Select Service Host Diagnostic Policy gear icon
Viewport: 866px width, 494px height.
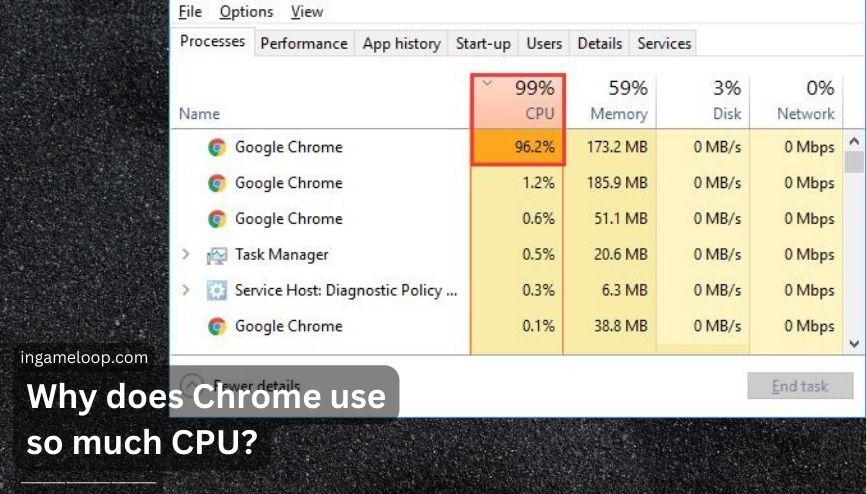coord(216,291)
